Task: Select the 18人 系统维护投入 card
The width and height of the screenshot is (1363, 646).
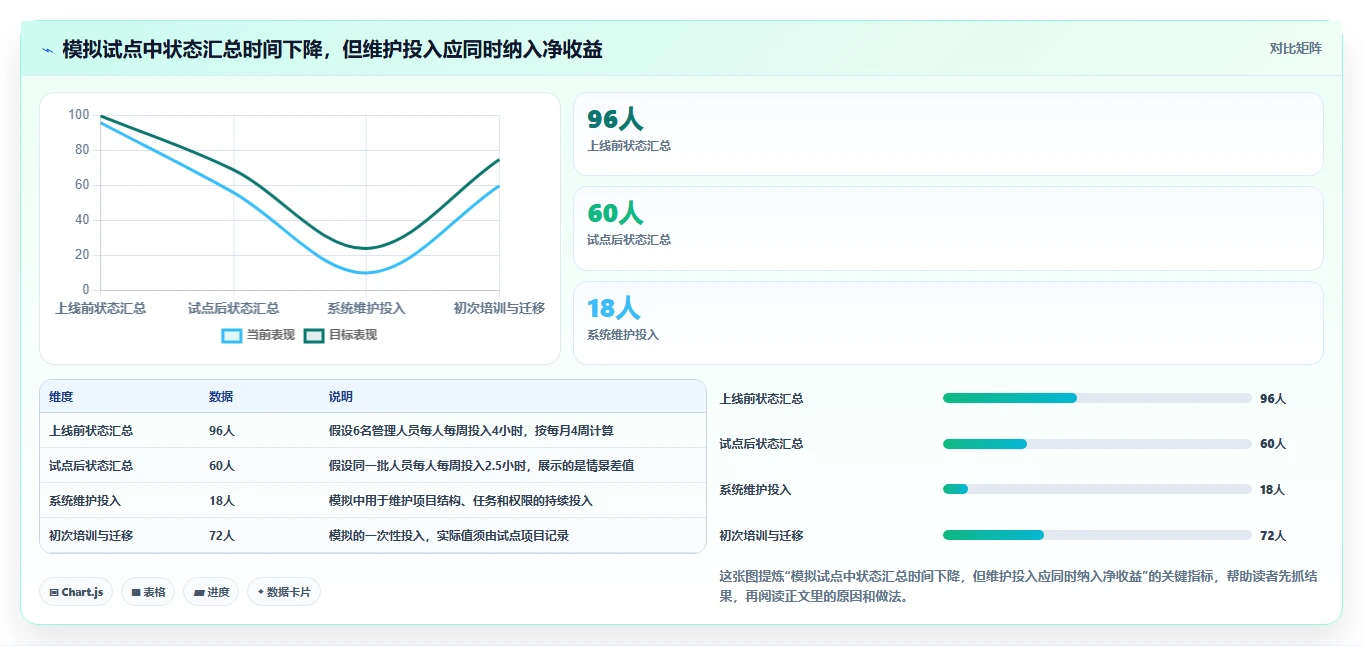Action: click(948, 323)
